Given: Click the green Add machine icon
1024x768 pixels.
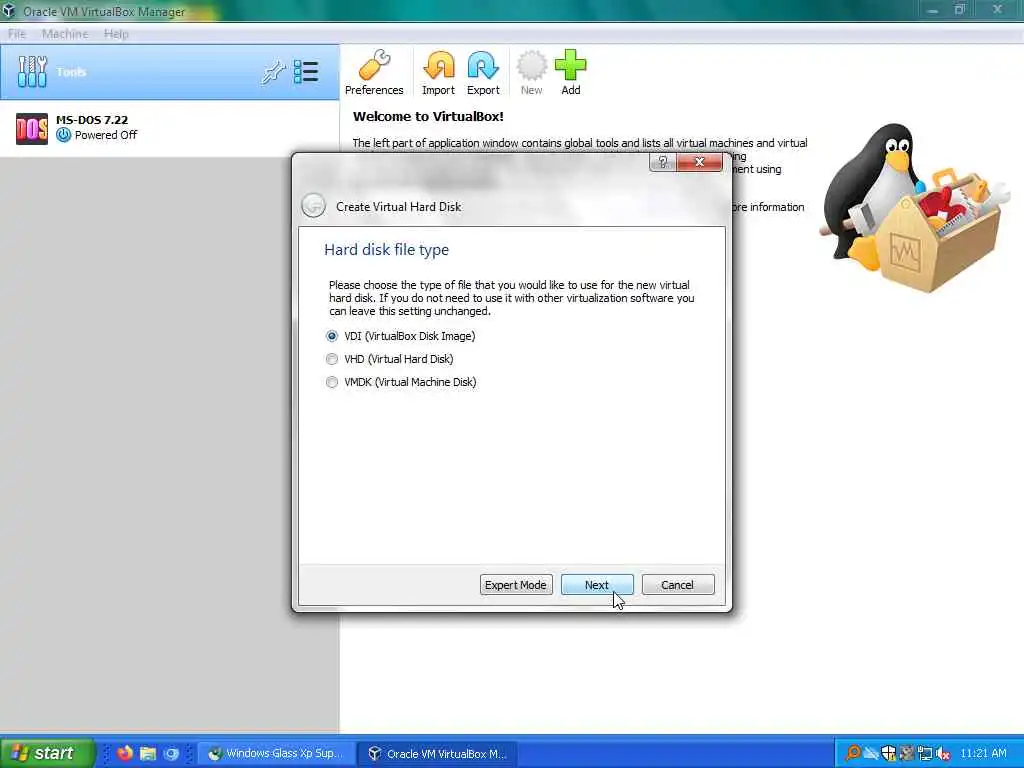Looking at the screenshot, I should [x=570, y=72].
